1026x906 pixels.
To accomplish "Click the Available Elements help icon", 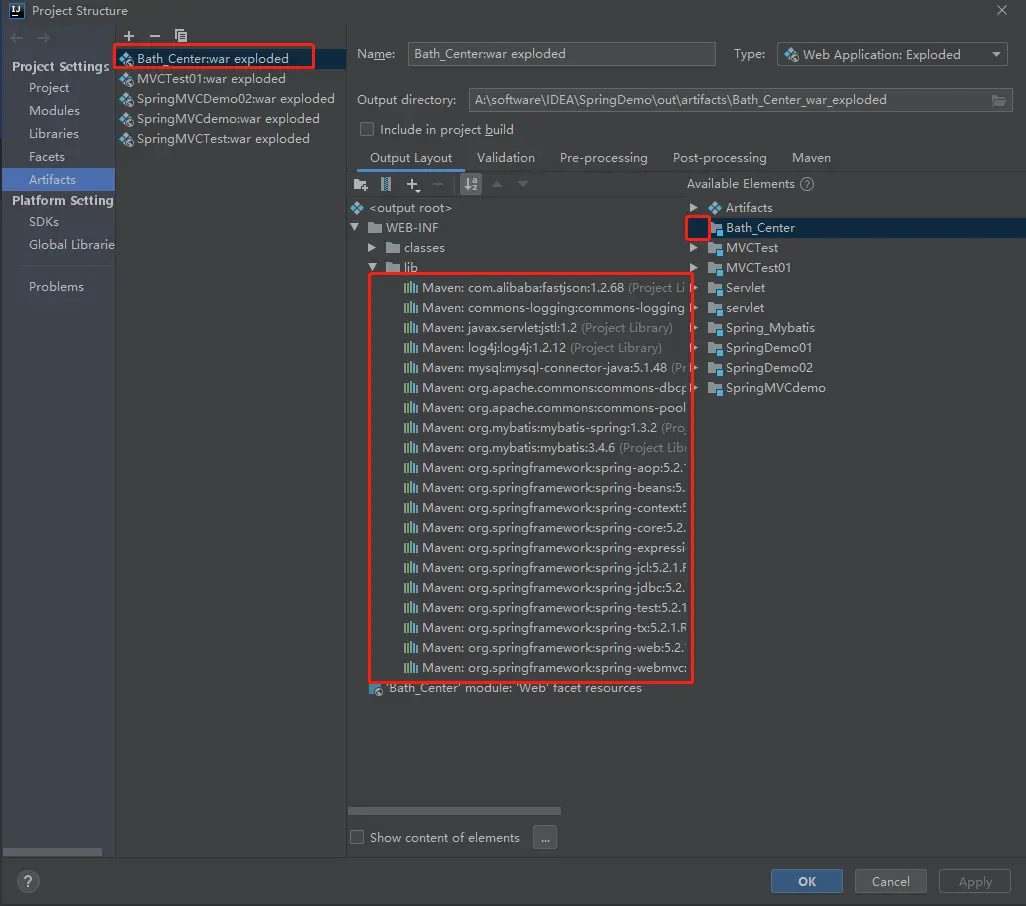I will pyautogui.click(x=807, y=184).
